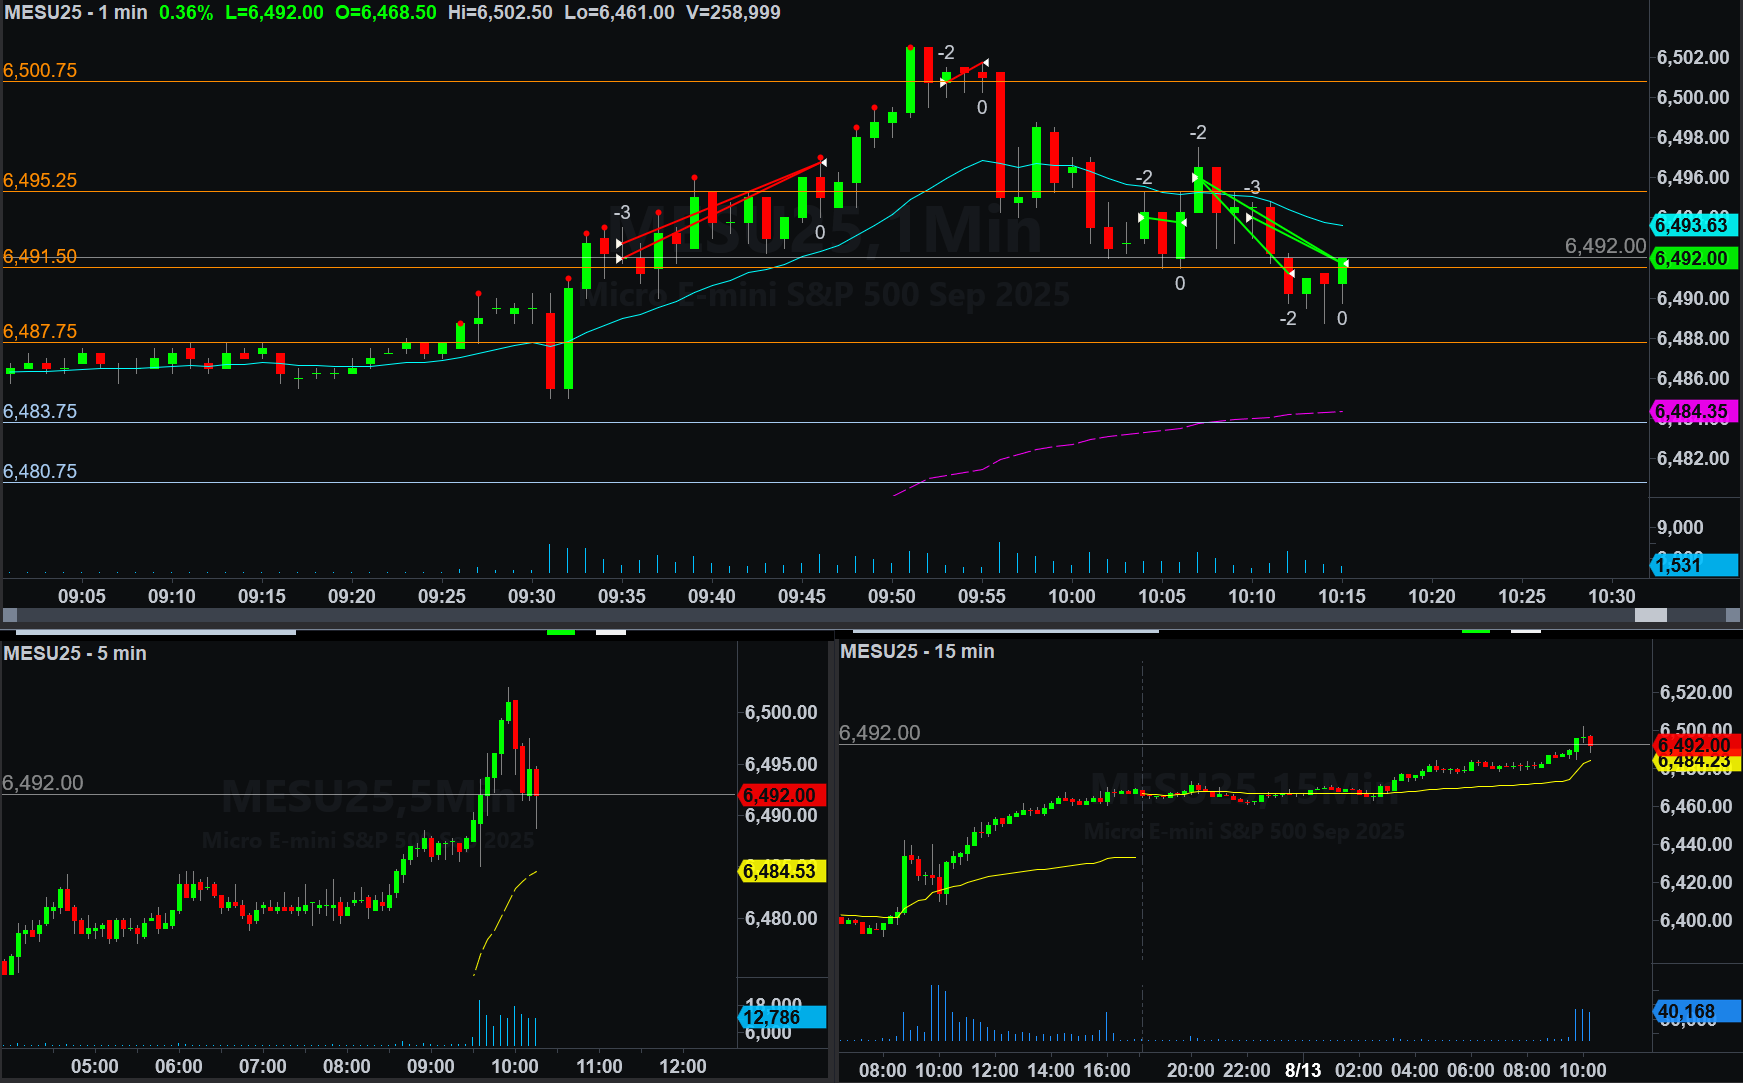
Task: Select the orange 6,487.75 level label
Action: pyautogui.click(x=40, y=331)
